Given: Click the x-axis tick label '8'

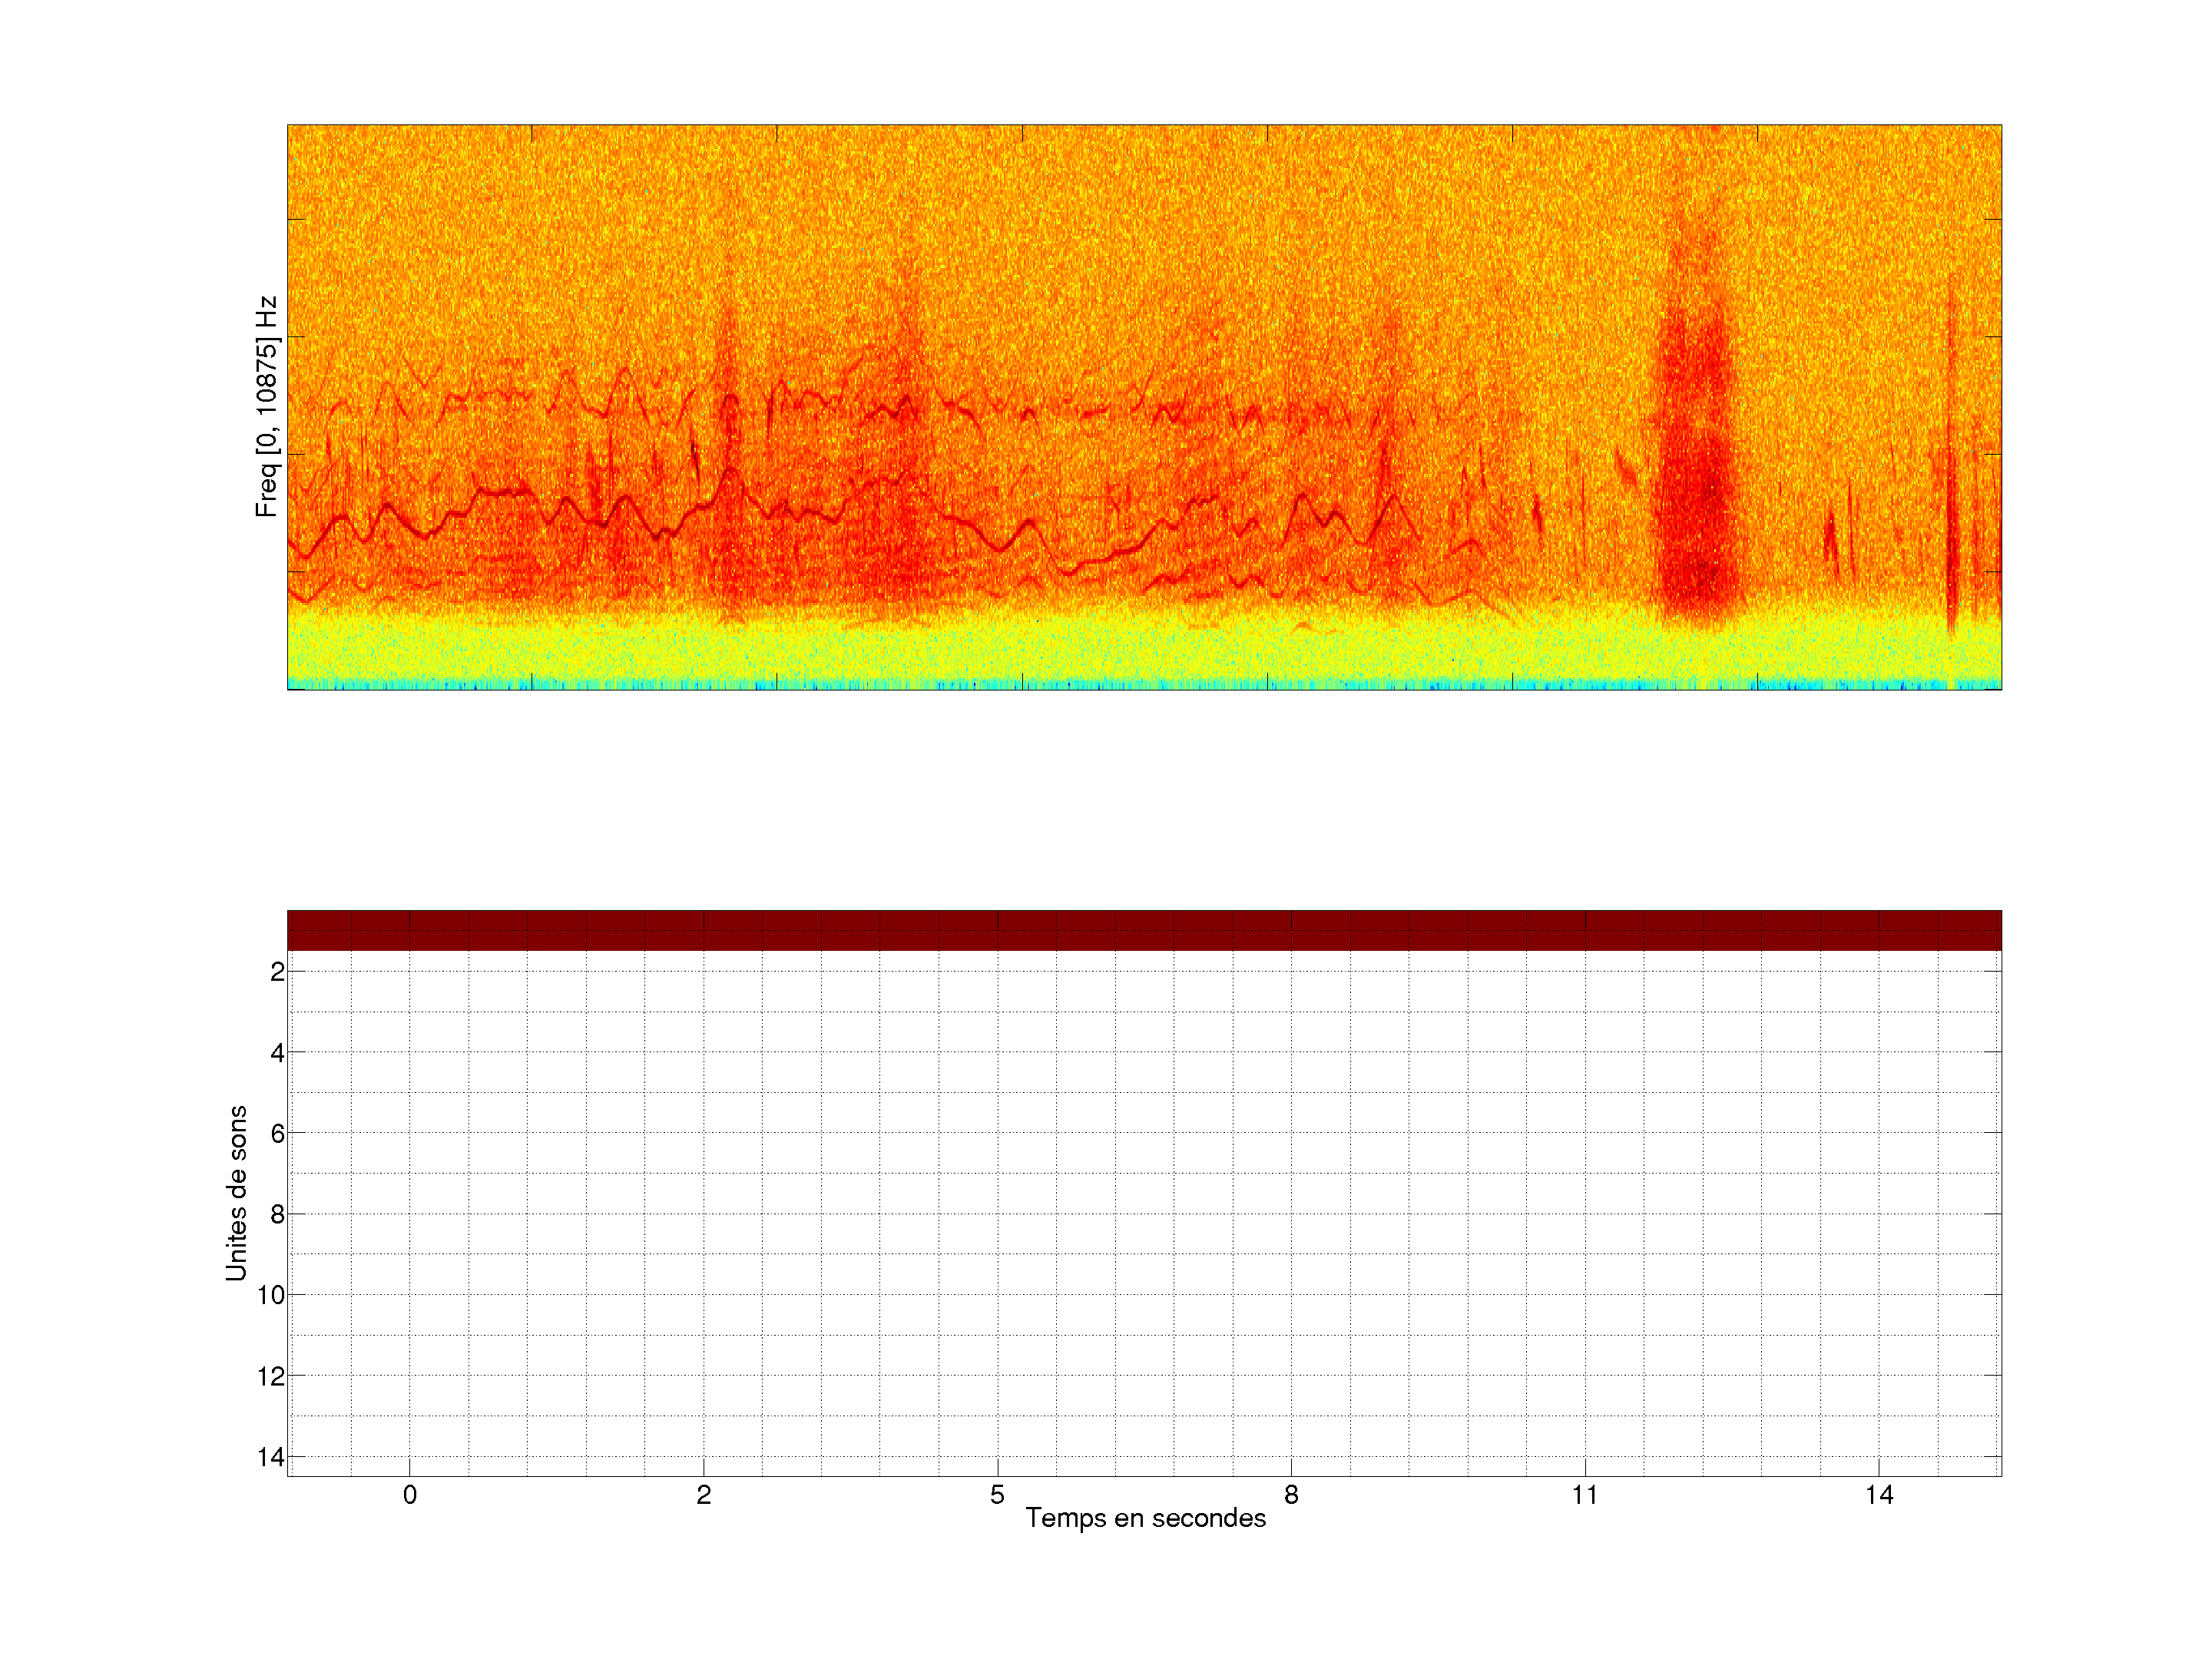Looking at the screenshot, I should (x=1291, y=1495).
